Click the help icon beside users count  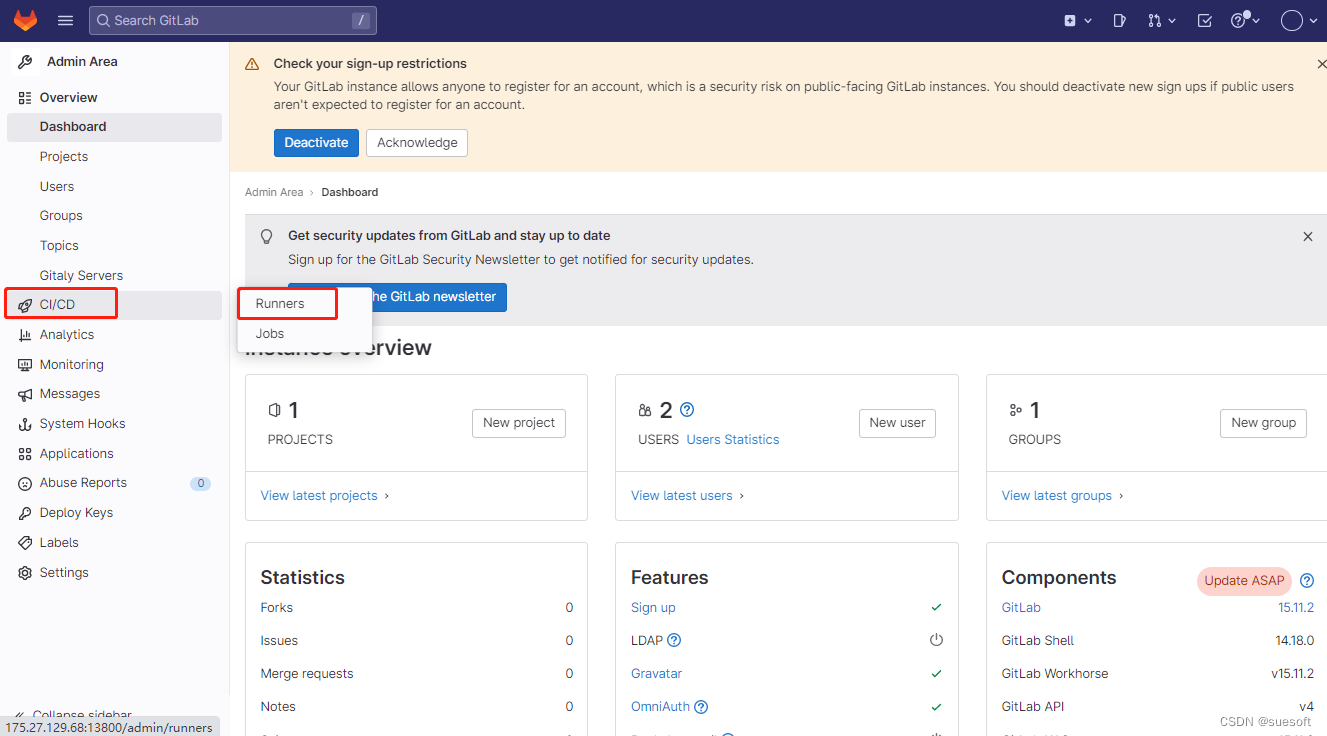pos(687,410)
